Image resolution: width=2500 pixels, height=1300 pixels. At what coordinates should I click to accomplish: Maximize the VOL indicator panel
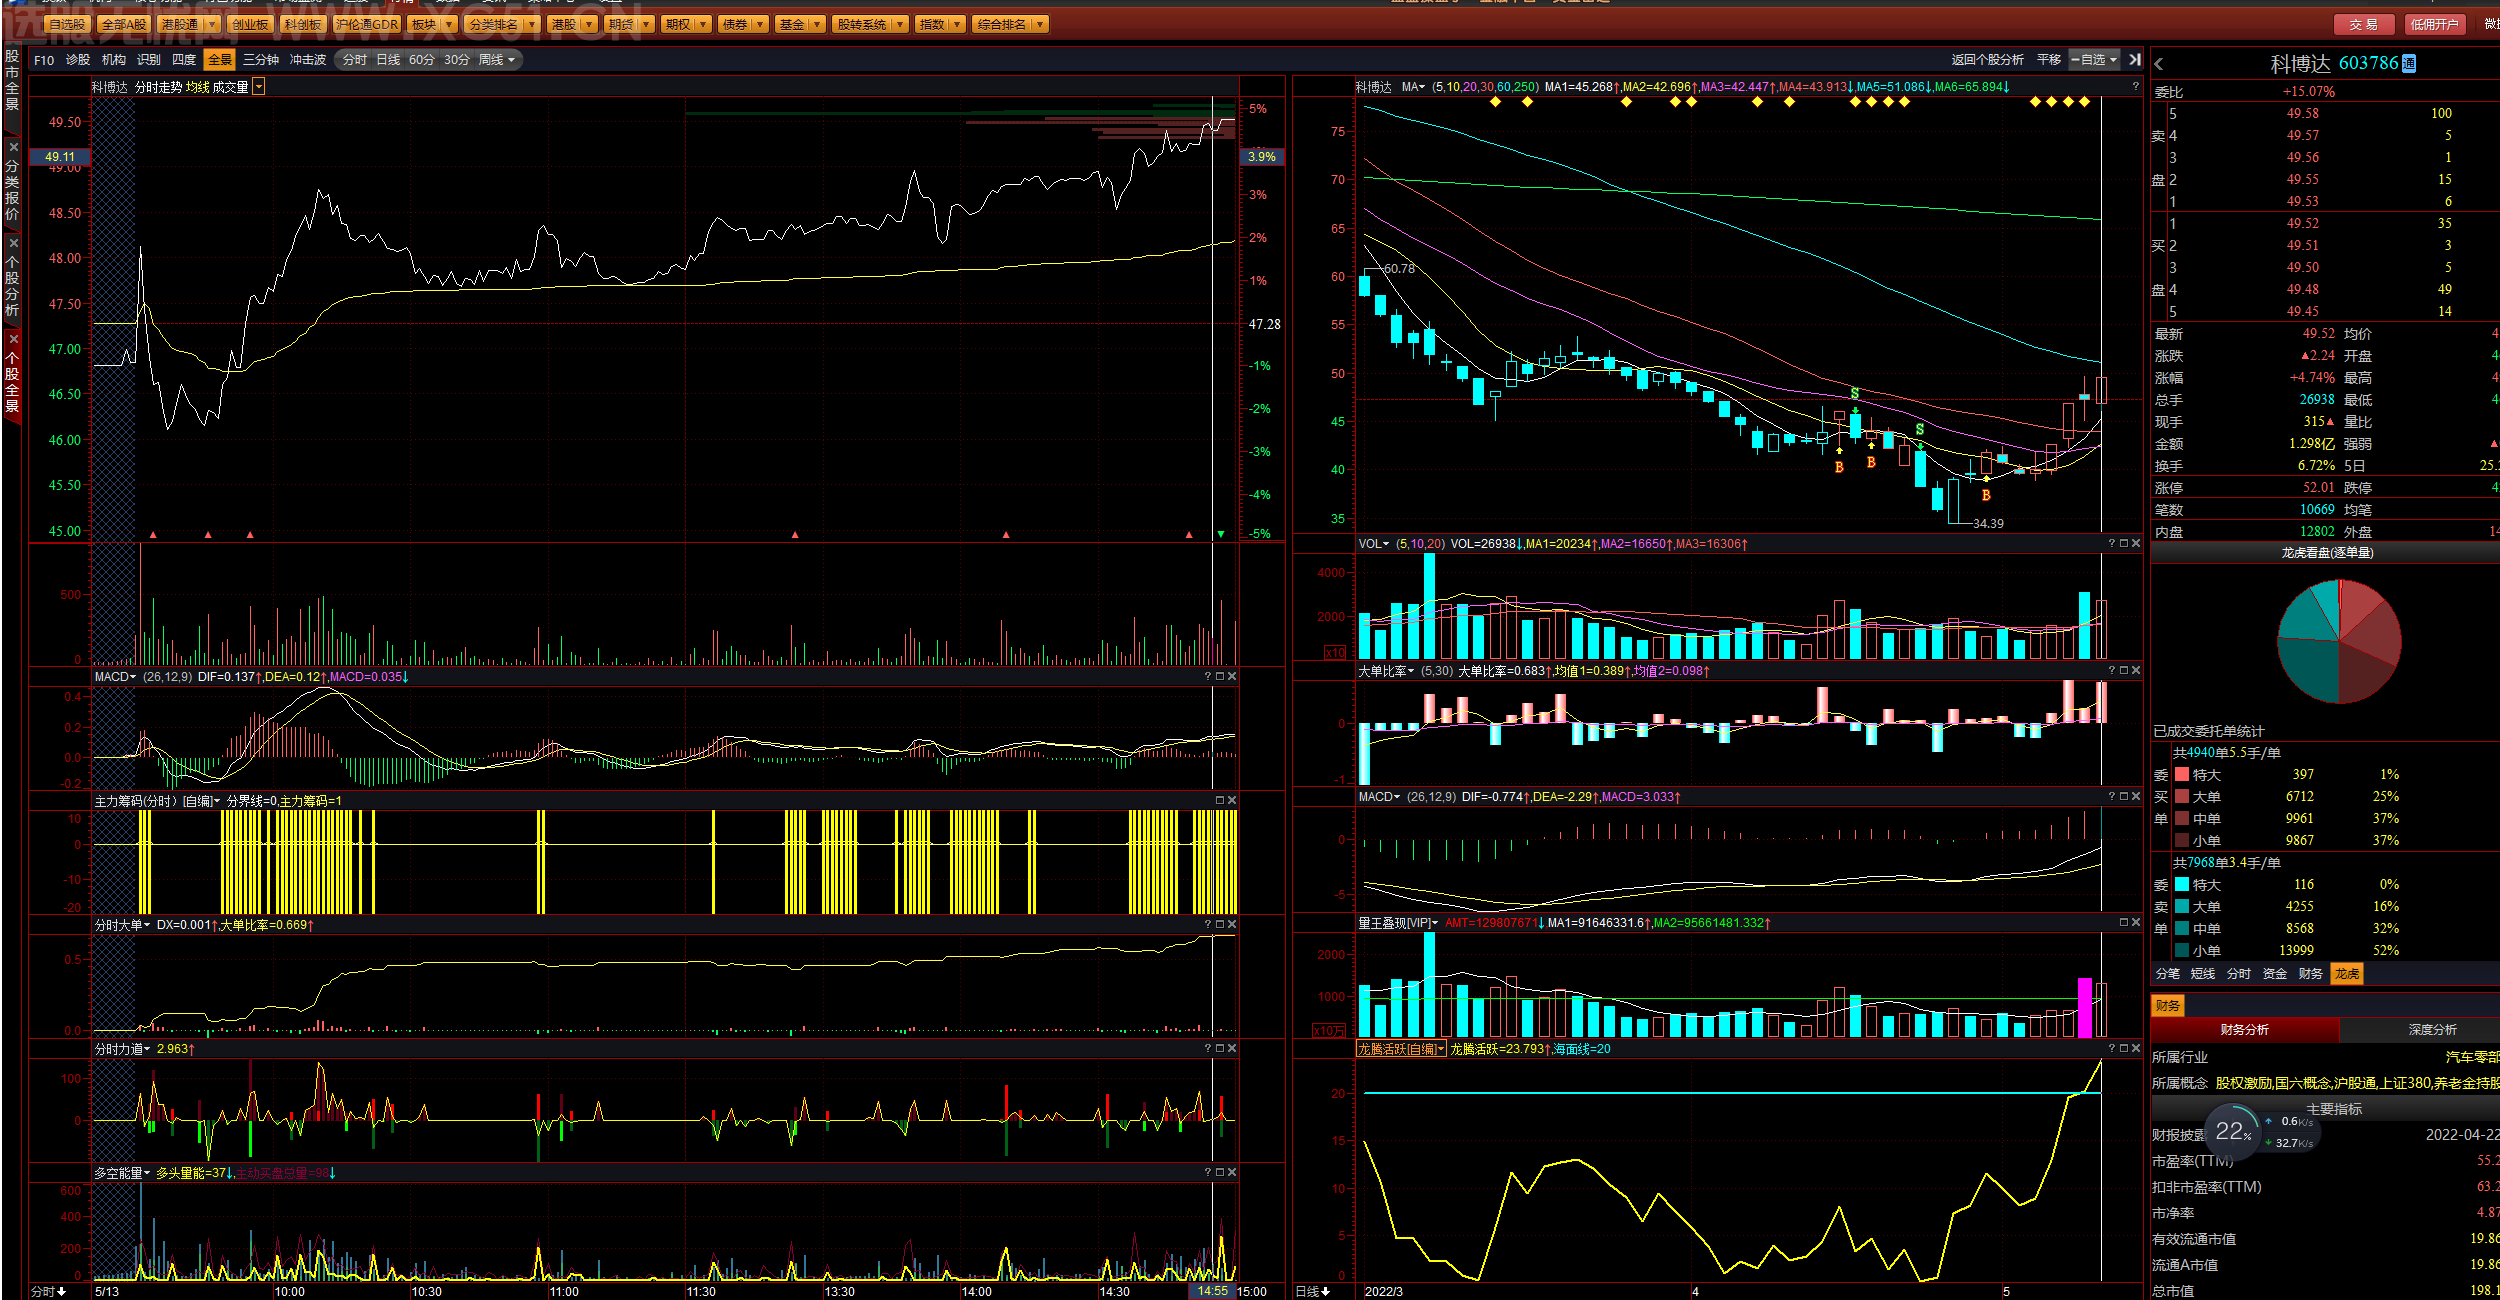point(2124,544)
